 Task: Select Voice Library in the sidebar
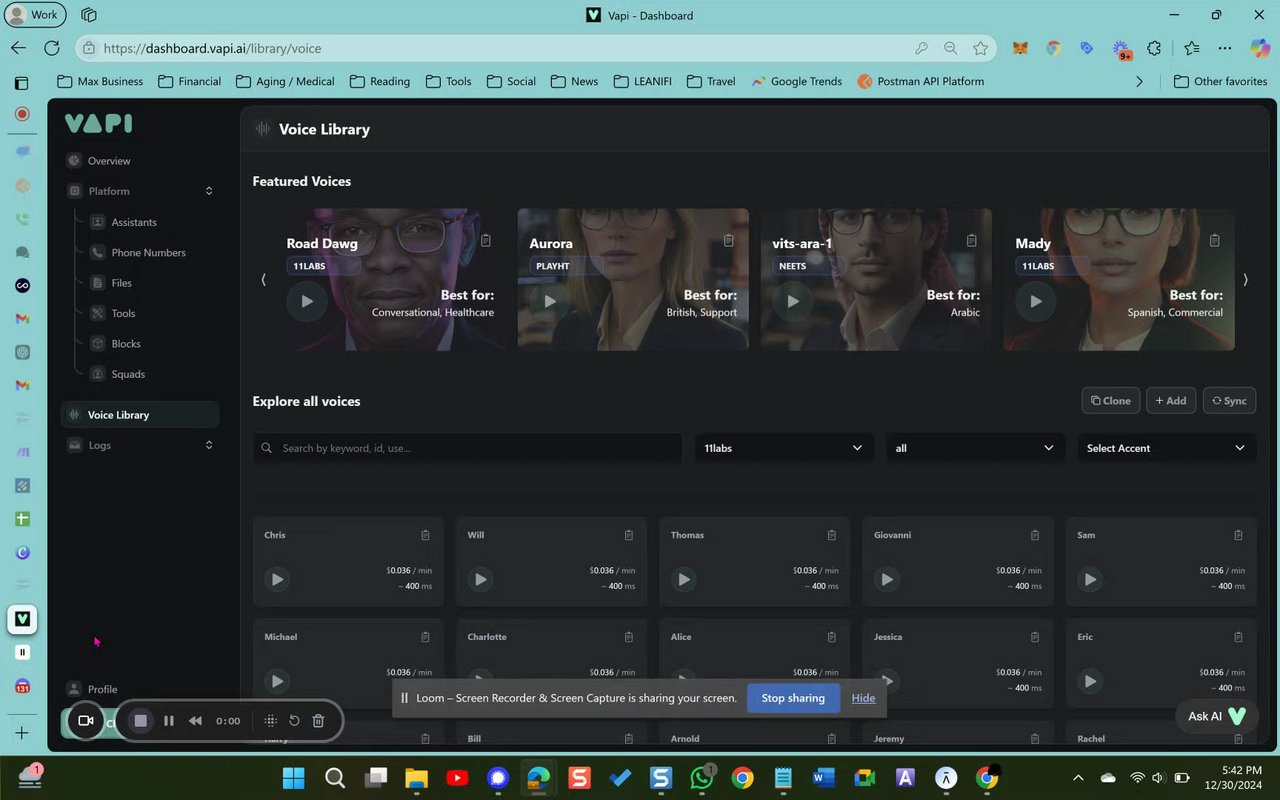[x=140, y=415]
